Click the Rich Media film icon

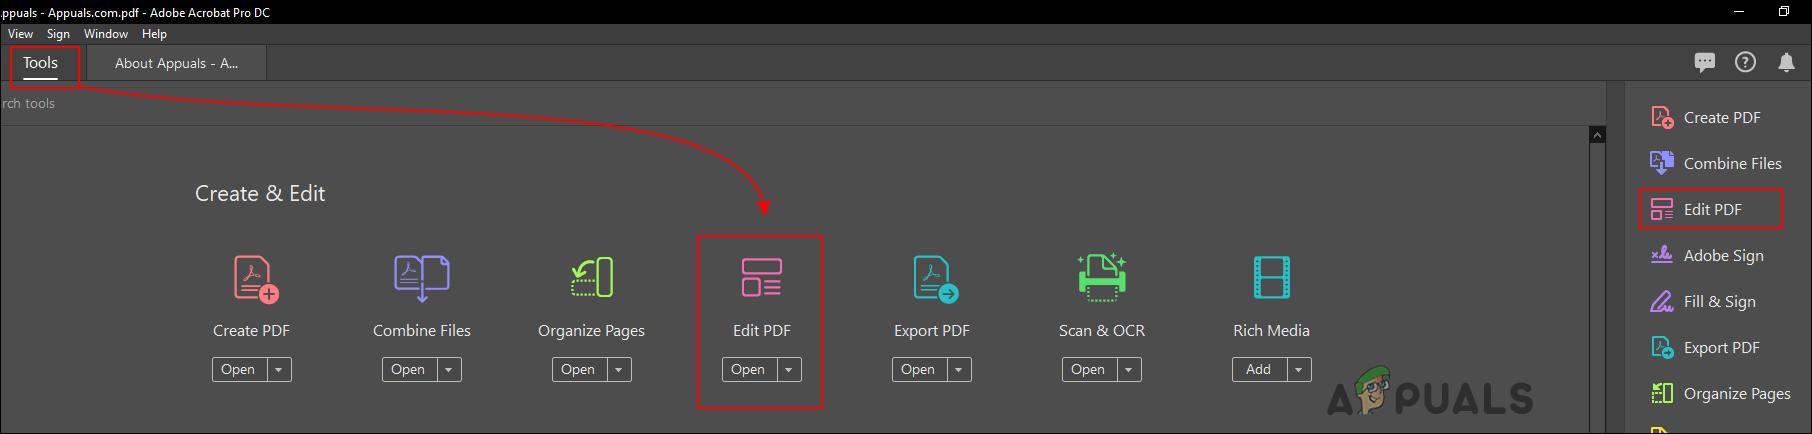[1272, 277]
